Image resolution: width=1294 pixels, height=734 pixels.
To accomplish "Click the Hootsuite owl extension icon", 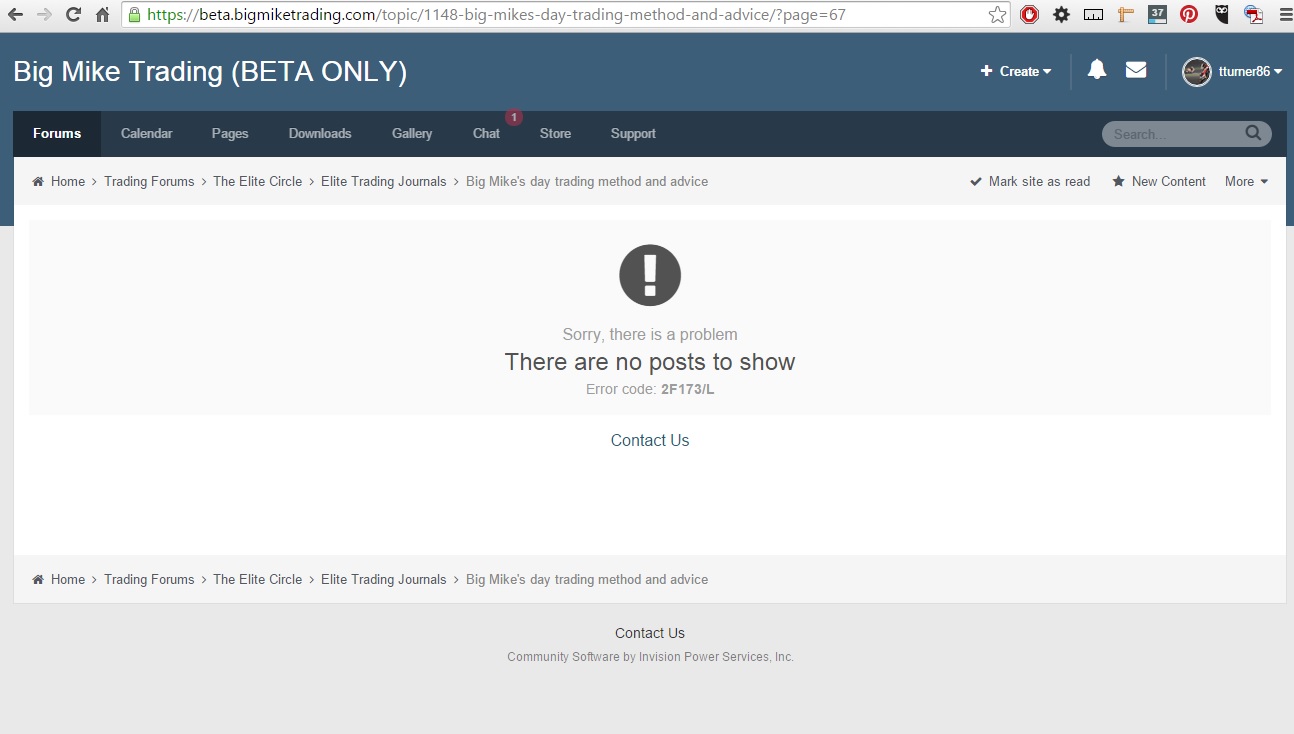I will click(x=1222, y=15).
